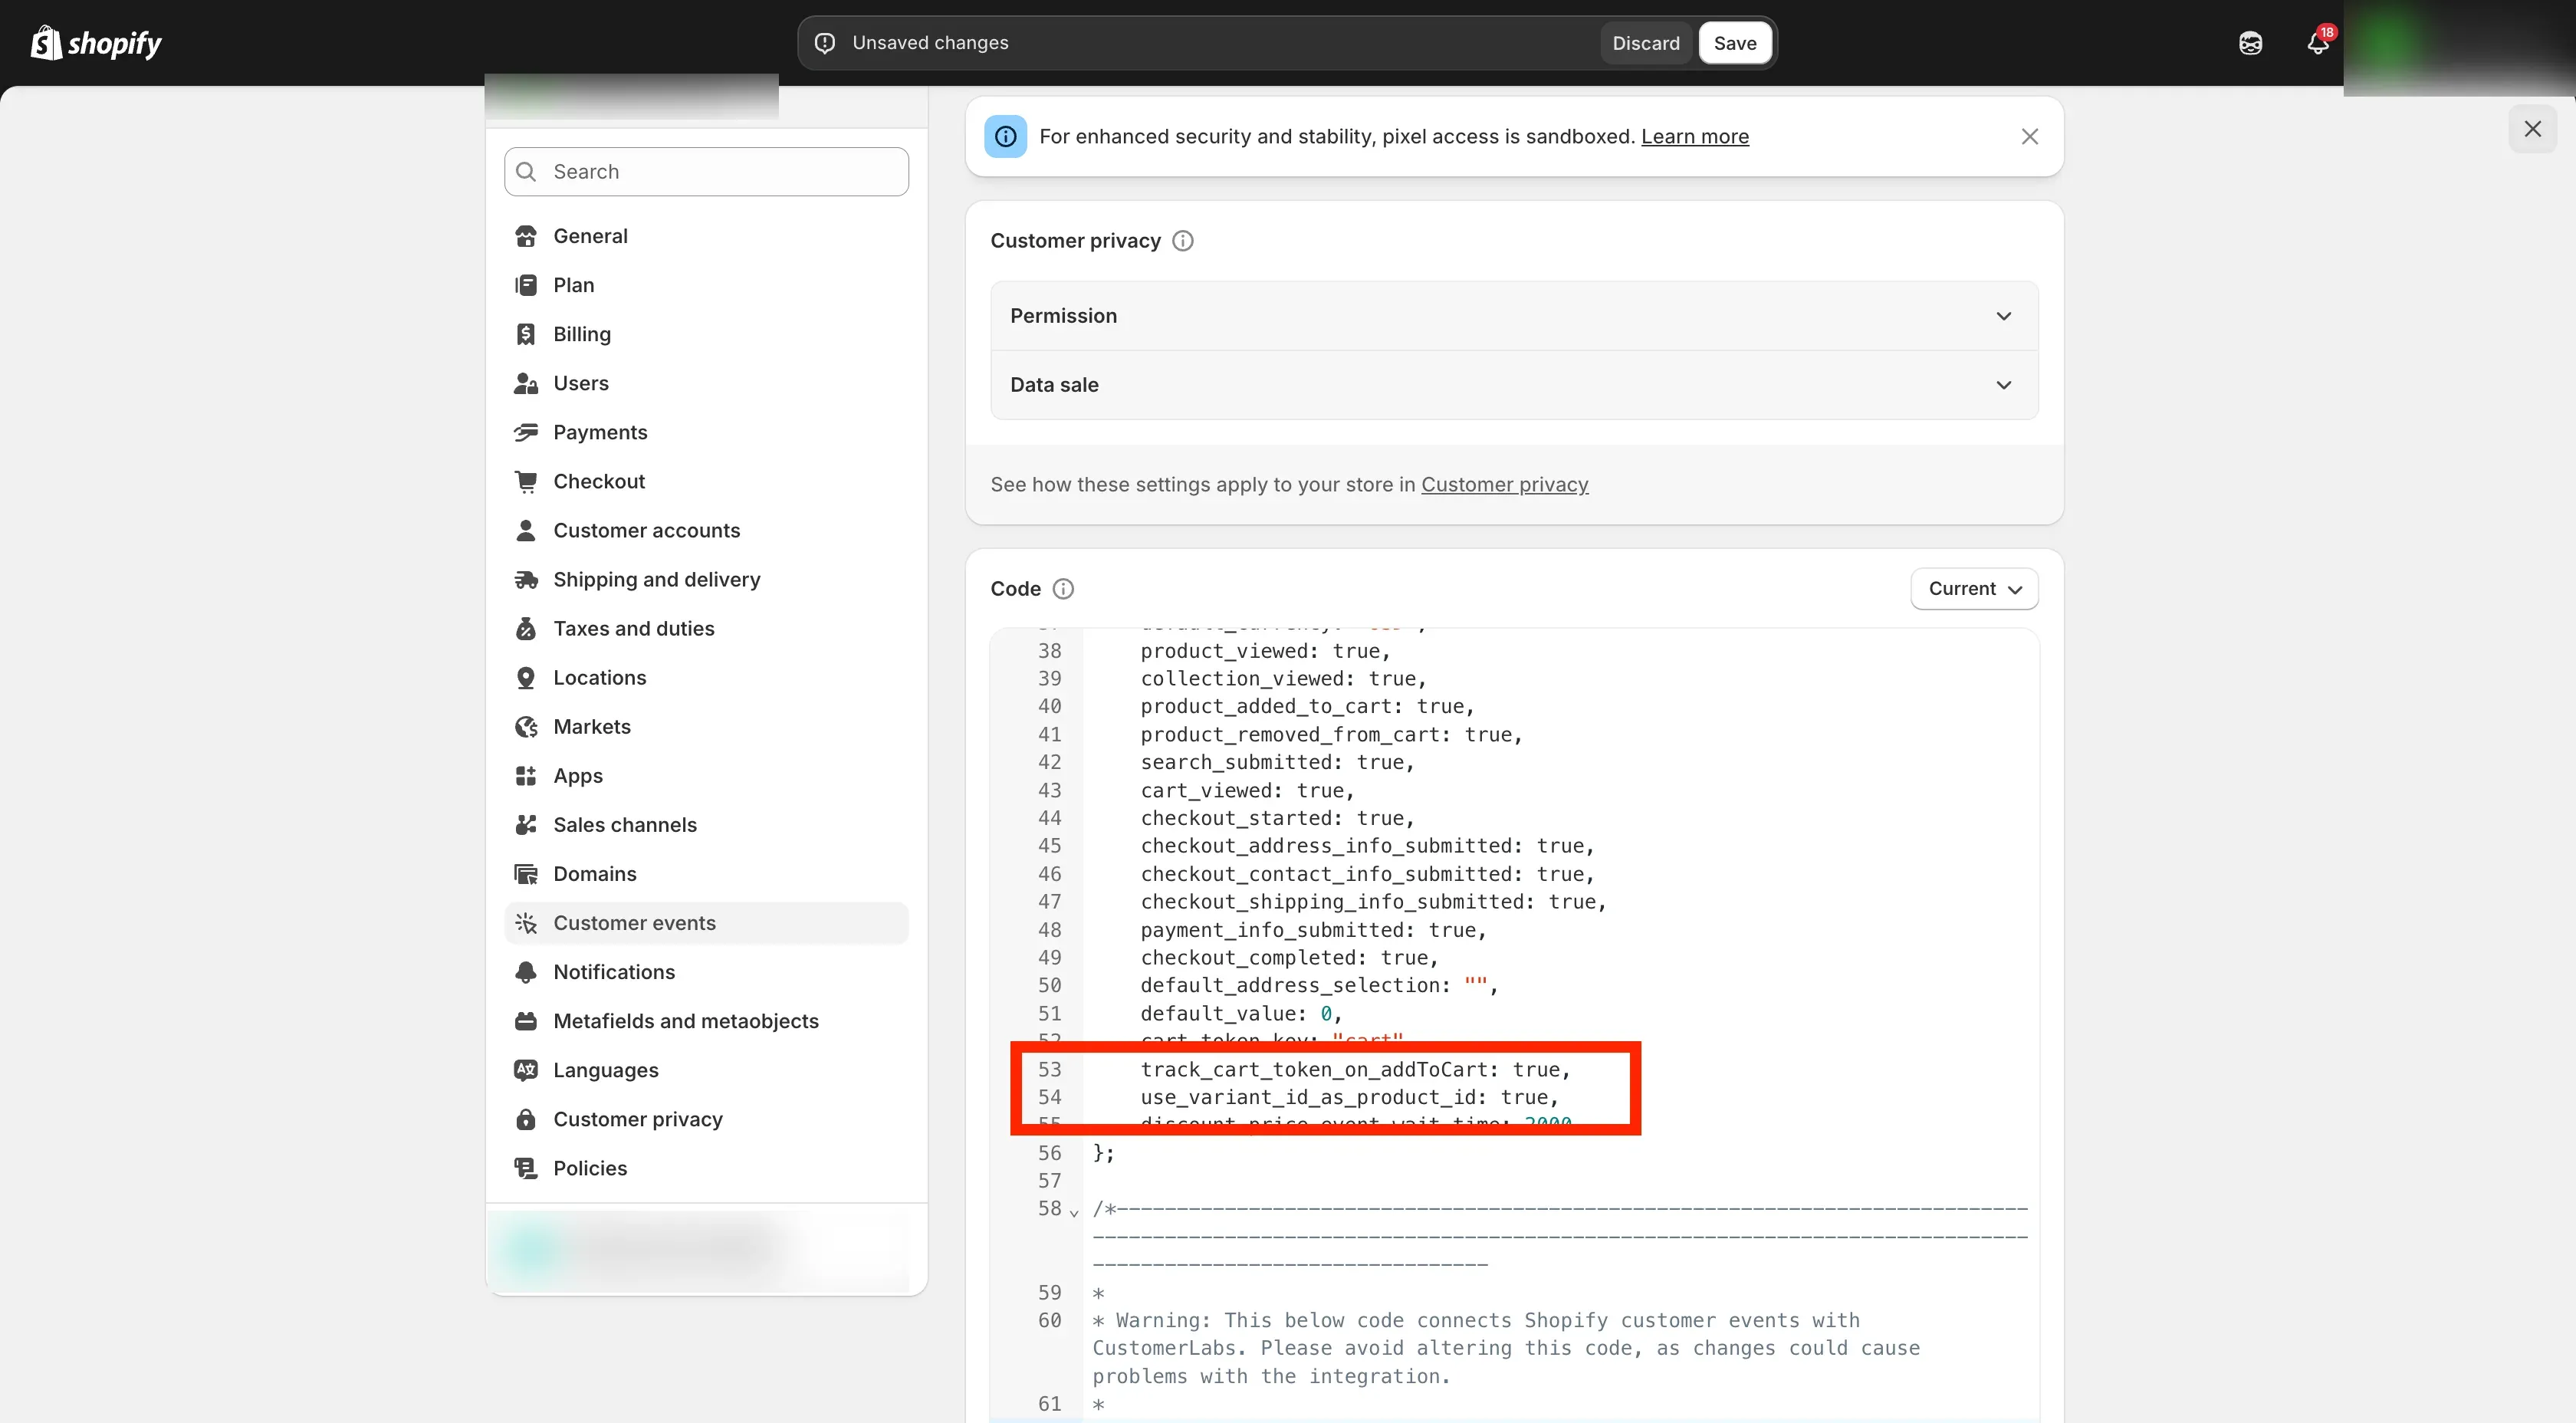2576x1423 pixels.
Task: Click the Checkout cart icon
Action: 526,481
